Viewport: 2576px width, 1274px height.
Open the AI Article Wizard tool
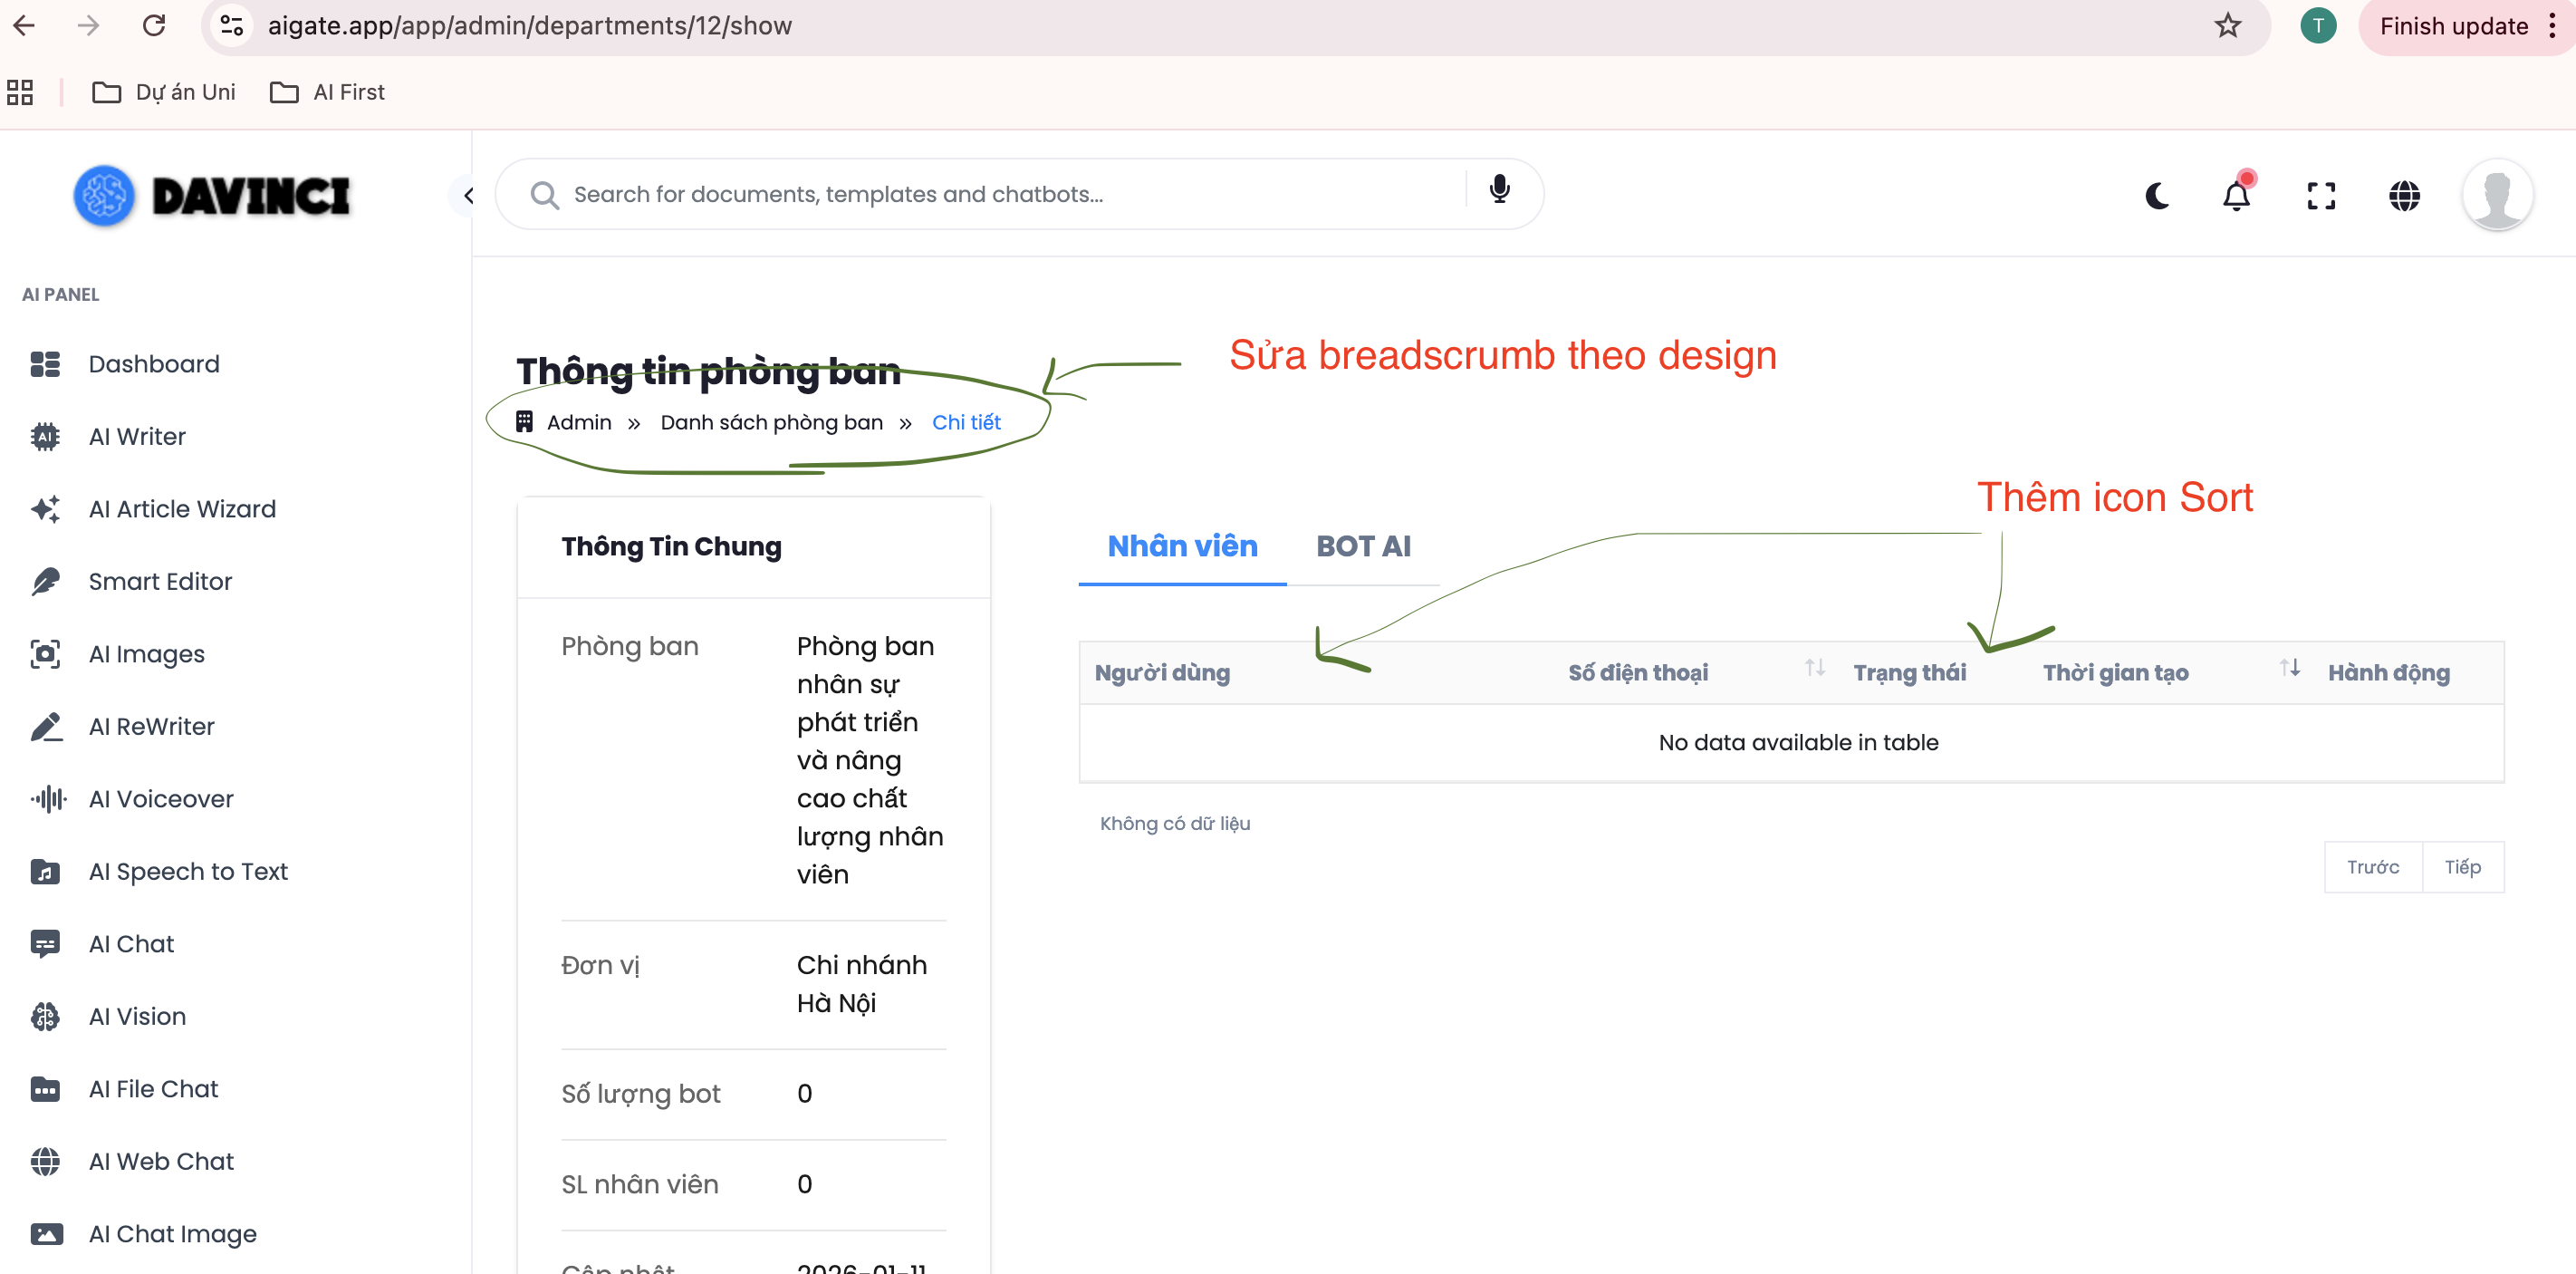182,509
